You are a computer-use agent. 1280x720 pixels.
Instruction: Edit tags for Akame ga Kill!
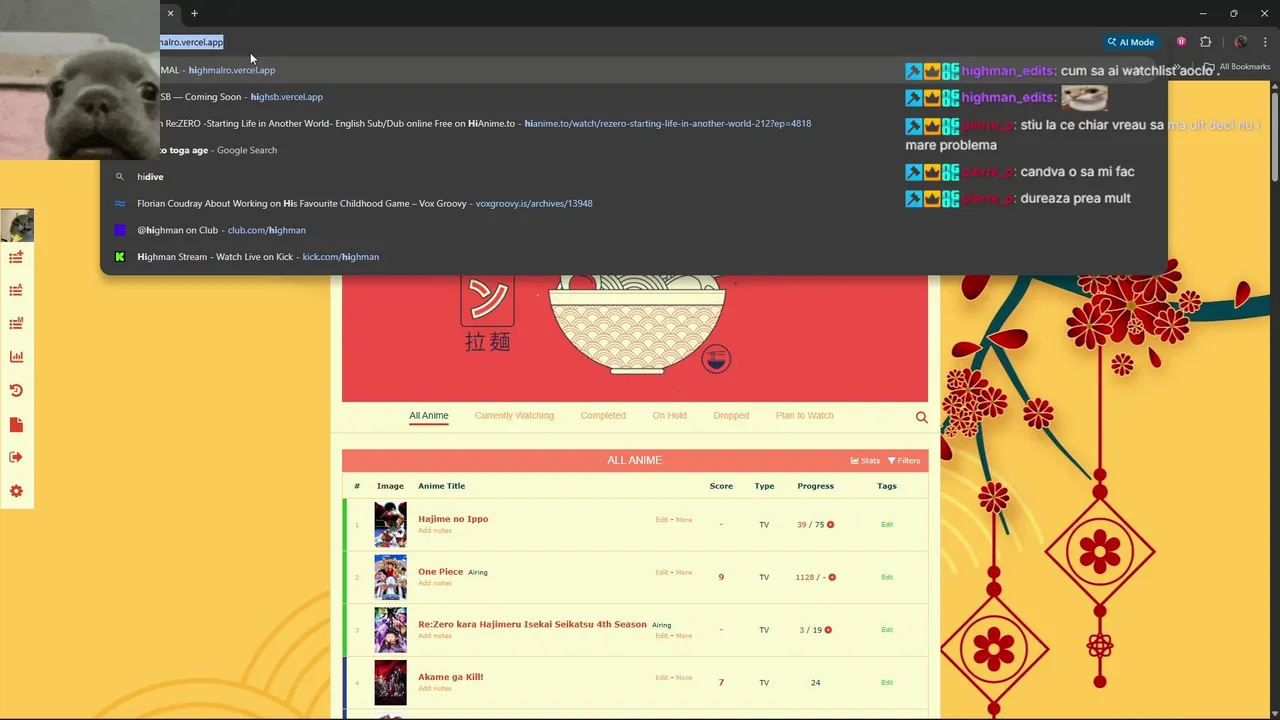887,683
